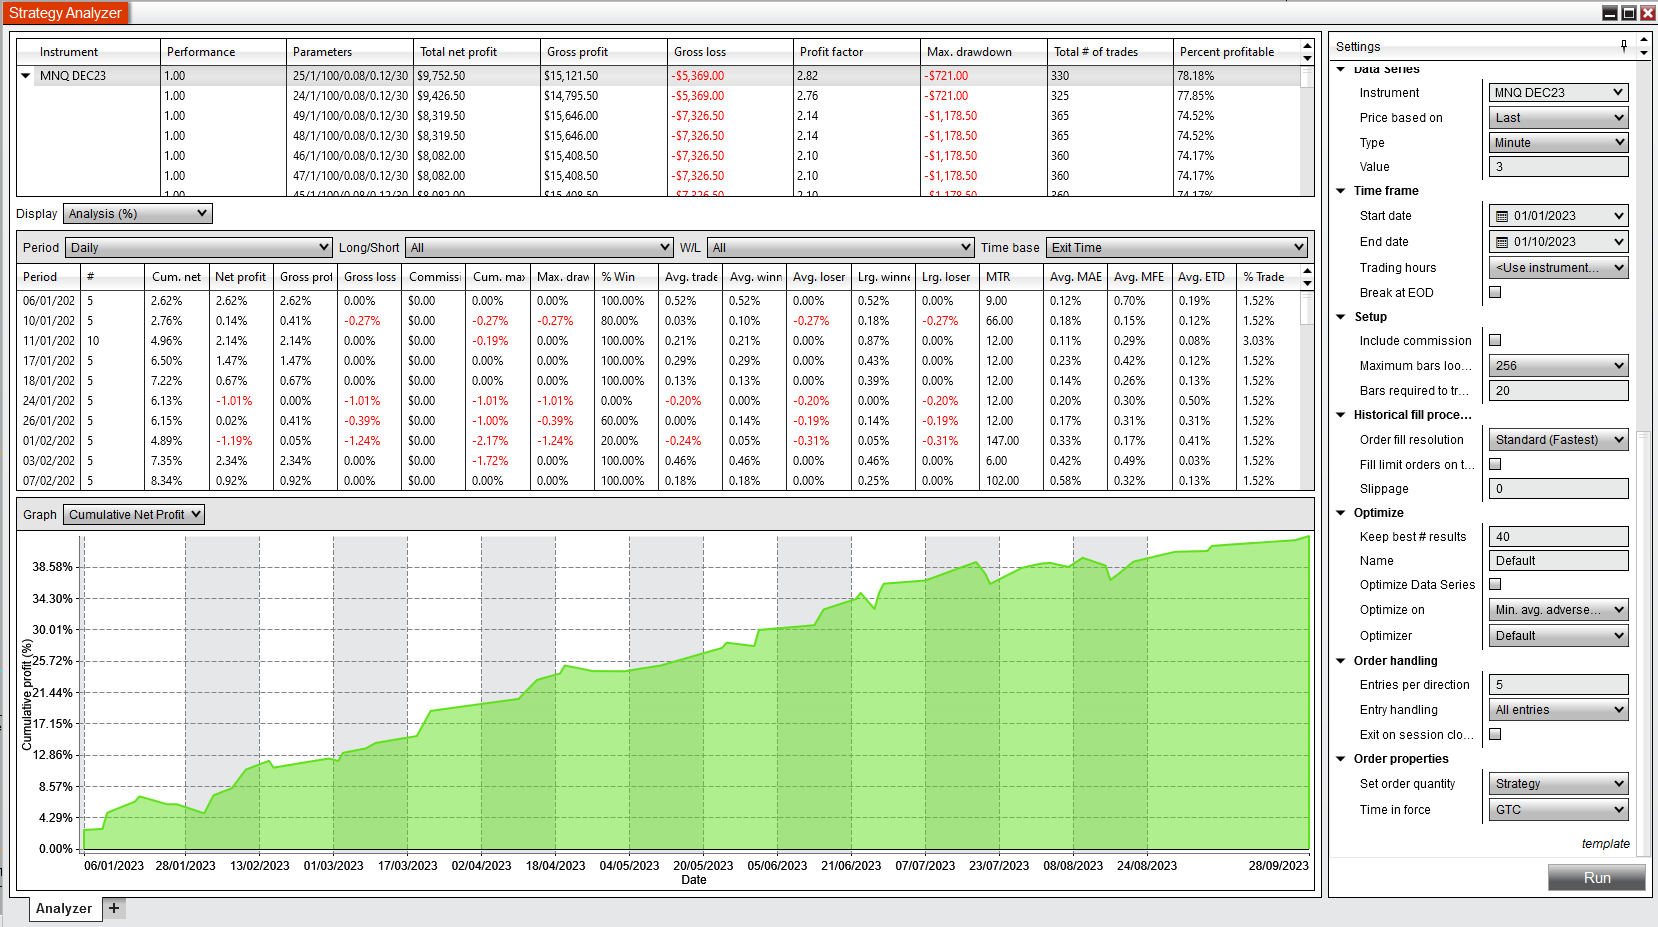Image resolution: width=1658 pixels, height=927 pixels.
Task: Toggle the Include commission checkbox
Action: coord(1495,340)
